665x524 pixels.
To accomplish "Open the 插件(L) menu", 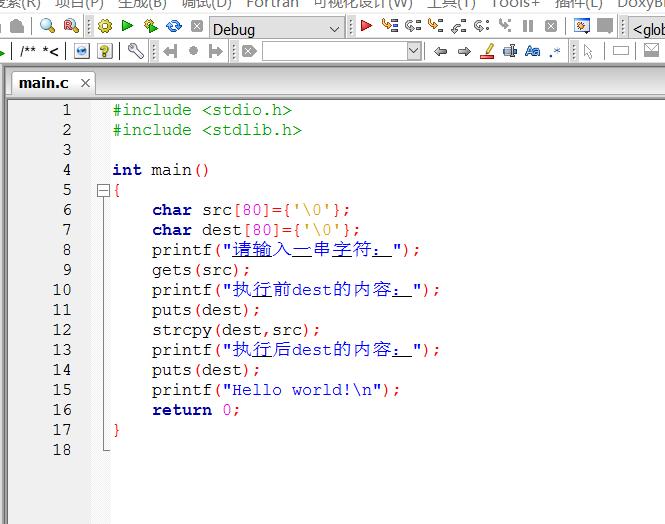I will 578,4.
